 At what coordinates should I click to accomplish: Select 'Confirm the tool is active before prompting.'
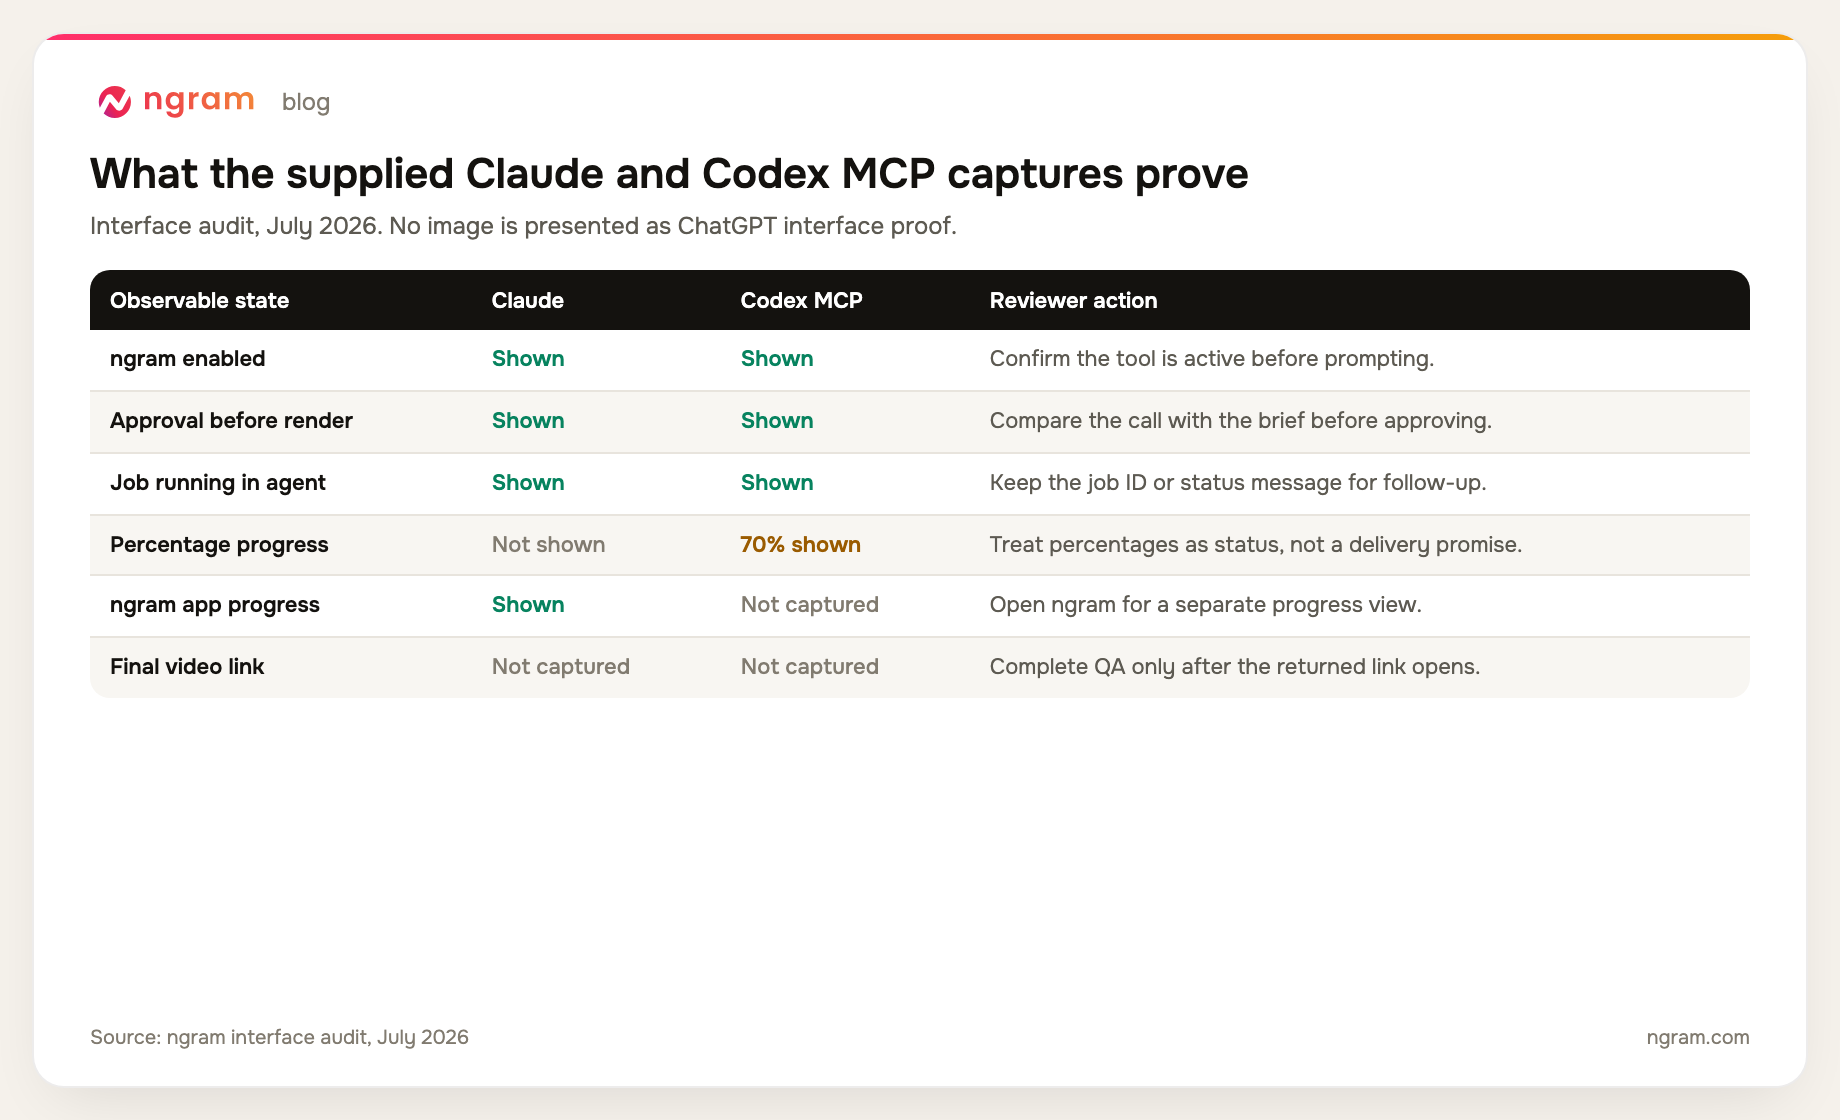point(1212,358)
